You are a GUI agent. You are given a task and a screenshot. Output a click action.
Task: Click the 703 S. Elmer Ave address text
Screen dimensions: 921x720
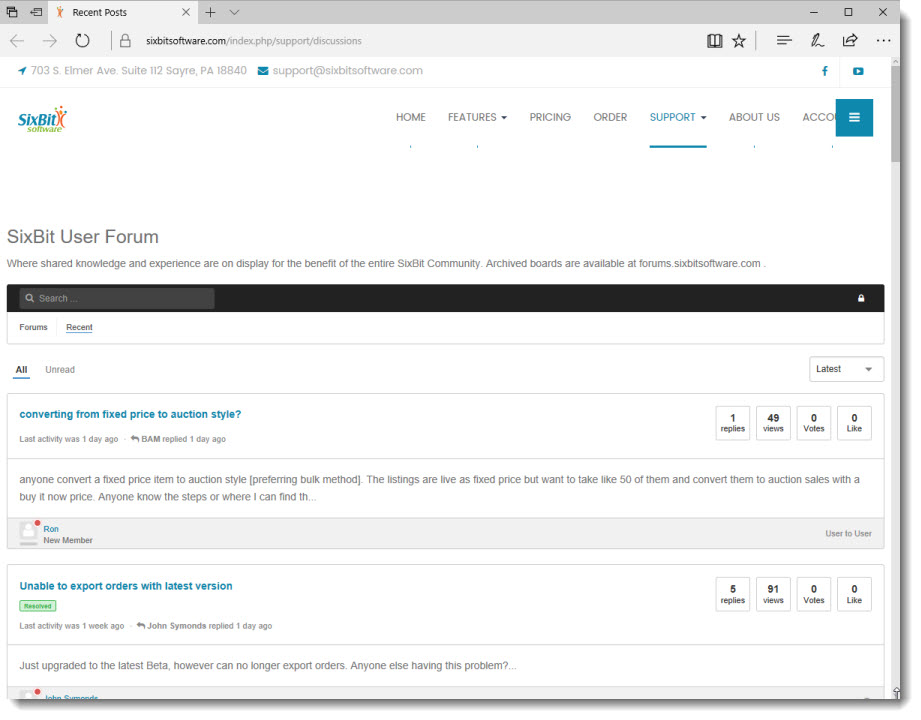[x=139, y=70]
